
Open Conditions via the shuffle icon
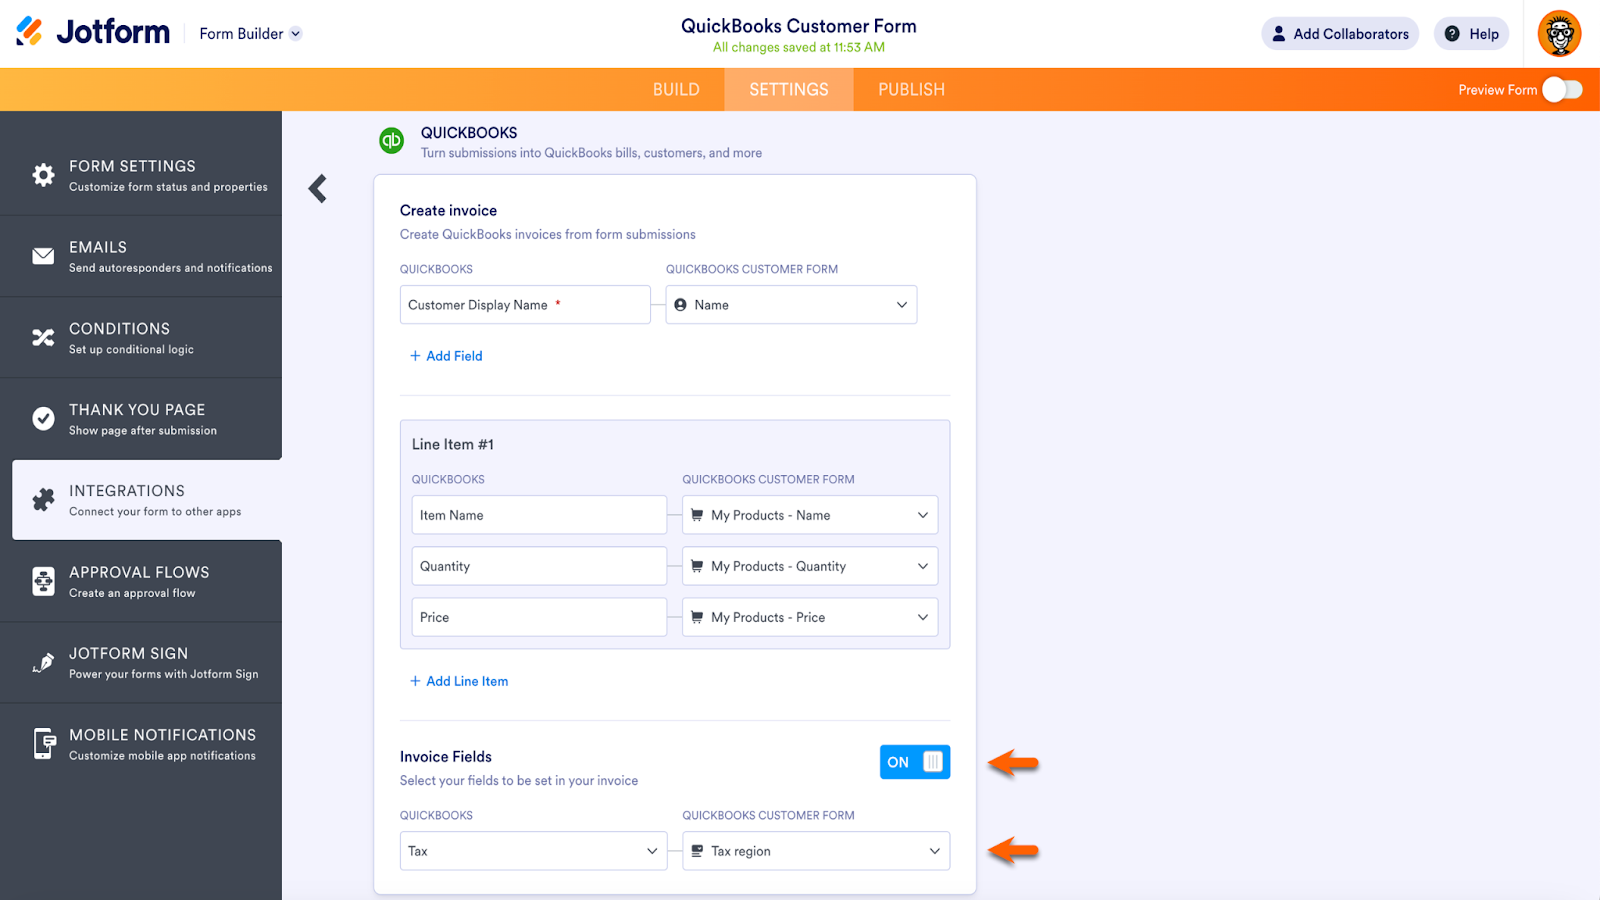[43, 338]
